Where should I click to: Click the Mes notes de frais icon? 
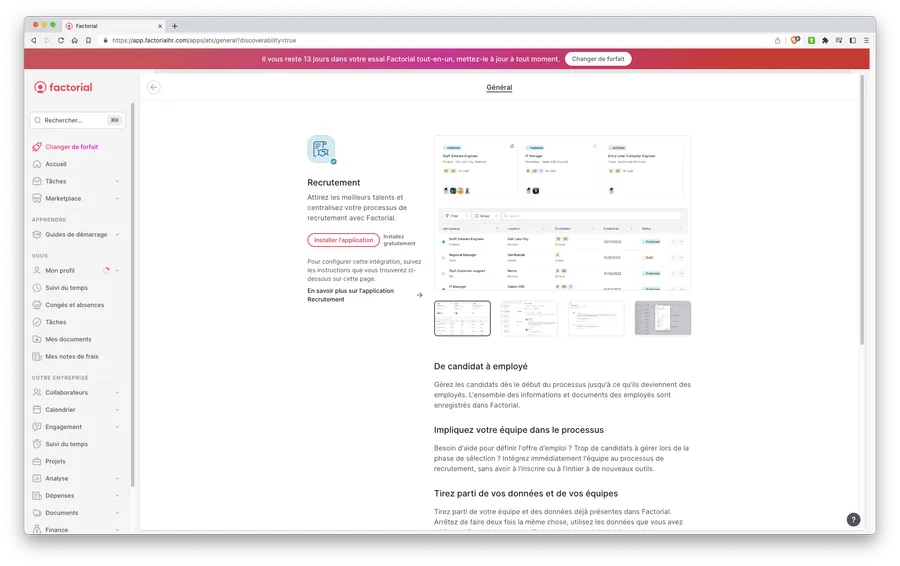[37, 356]
